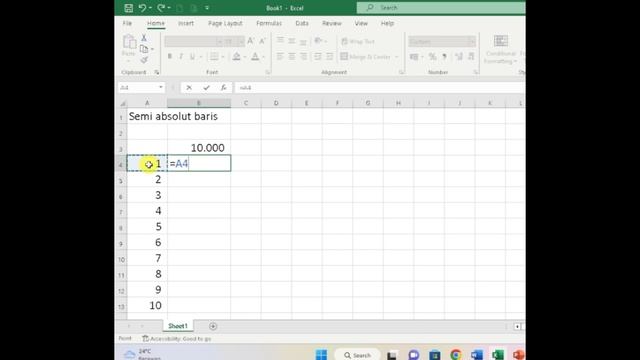
Task: Apply the font color letter A
Action: 255,57
